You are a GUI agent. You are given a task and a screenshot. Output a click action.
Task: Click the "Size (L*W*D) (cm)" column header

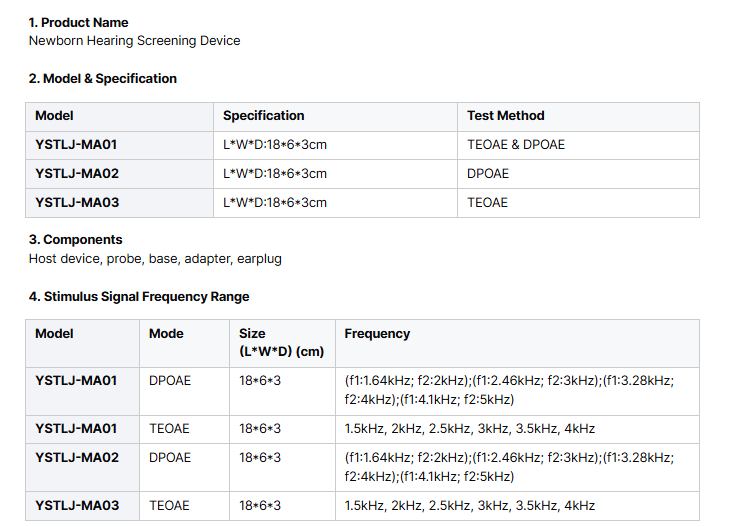point(281,342)
